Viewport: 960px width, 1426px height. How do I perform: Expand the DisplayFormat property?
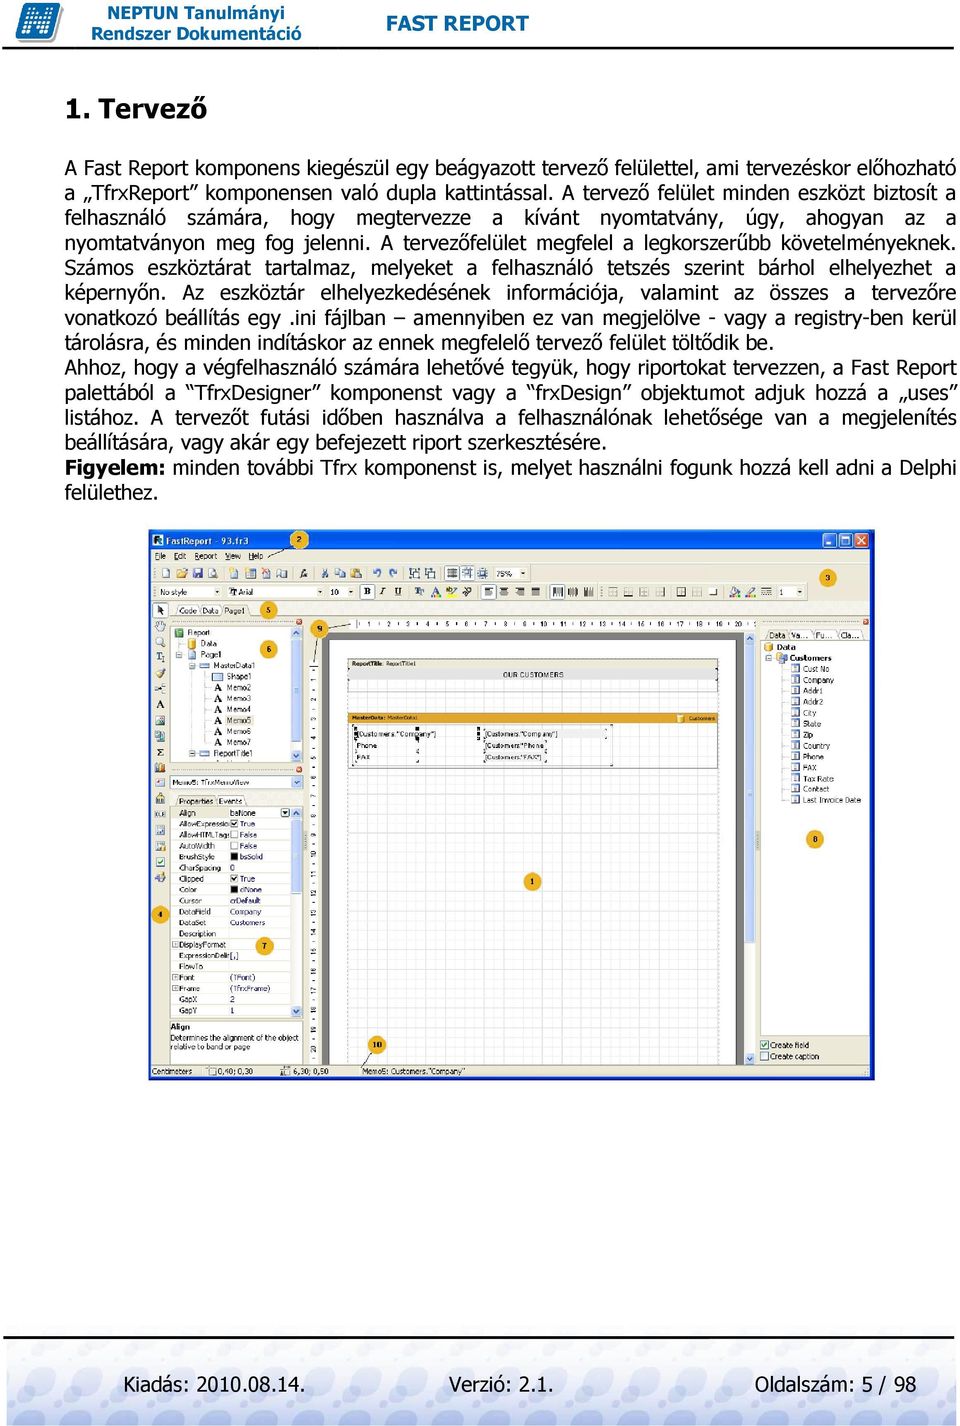click(176, 945)
